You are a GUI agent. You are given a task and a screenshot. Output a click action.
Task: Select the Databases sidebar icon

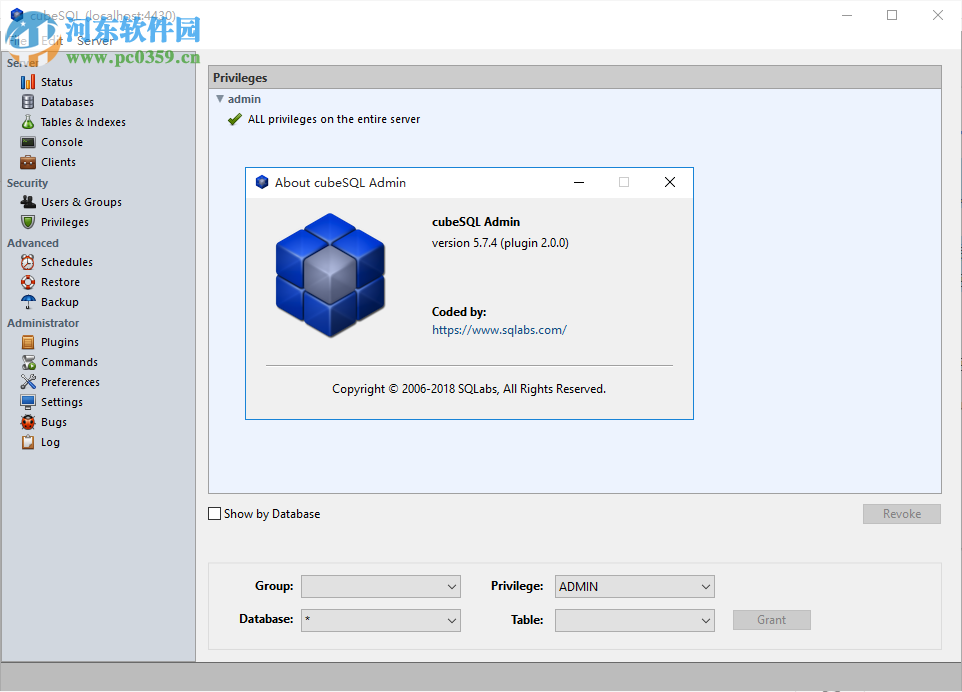click(x=65, y=101)
